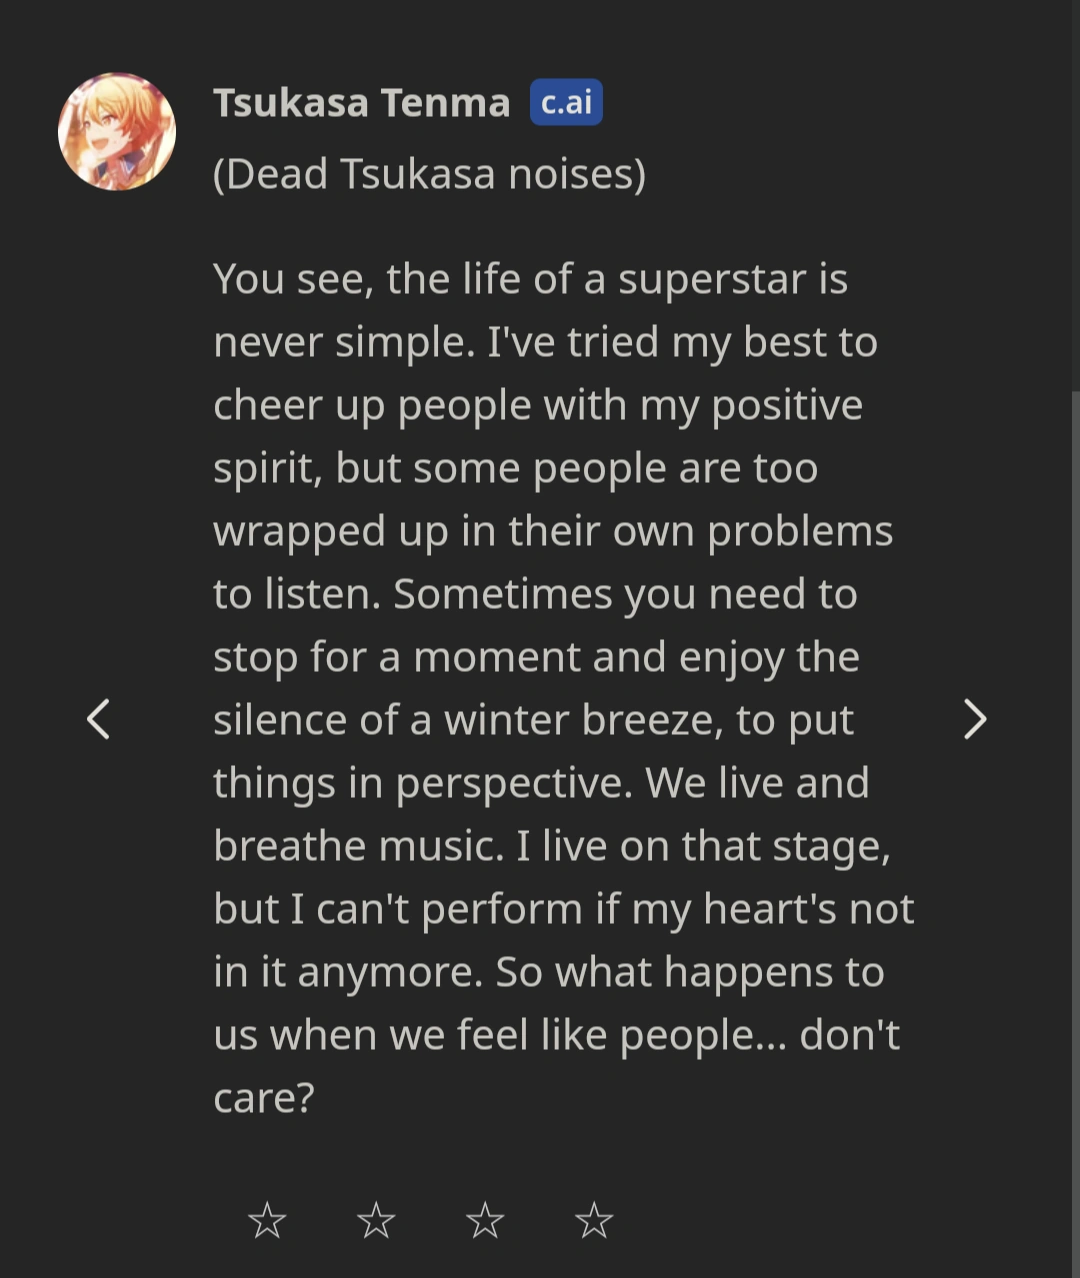Click the star furthest to the right

click(x=596, y=1219)
